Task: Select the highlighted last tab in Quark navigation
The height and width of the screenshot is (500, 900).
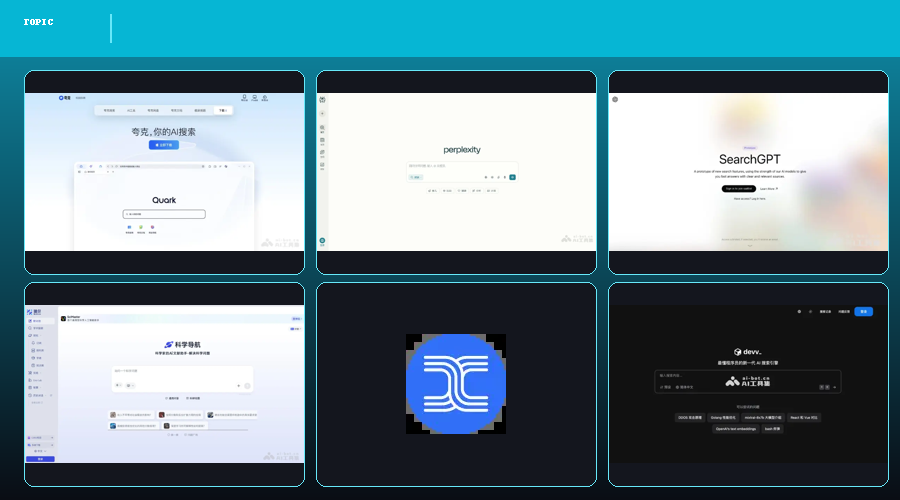Action: coord(223,110)
